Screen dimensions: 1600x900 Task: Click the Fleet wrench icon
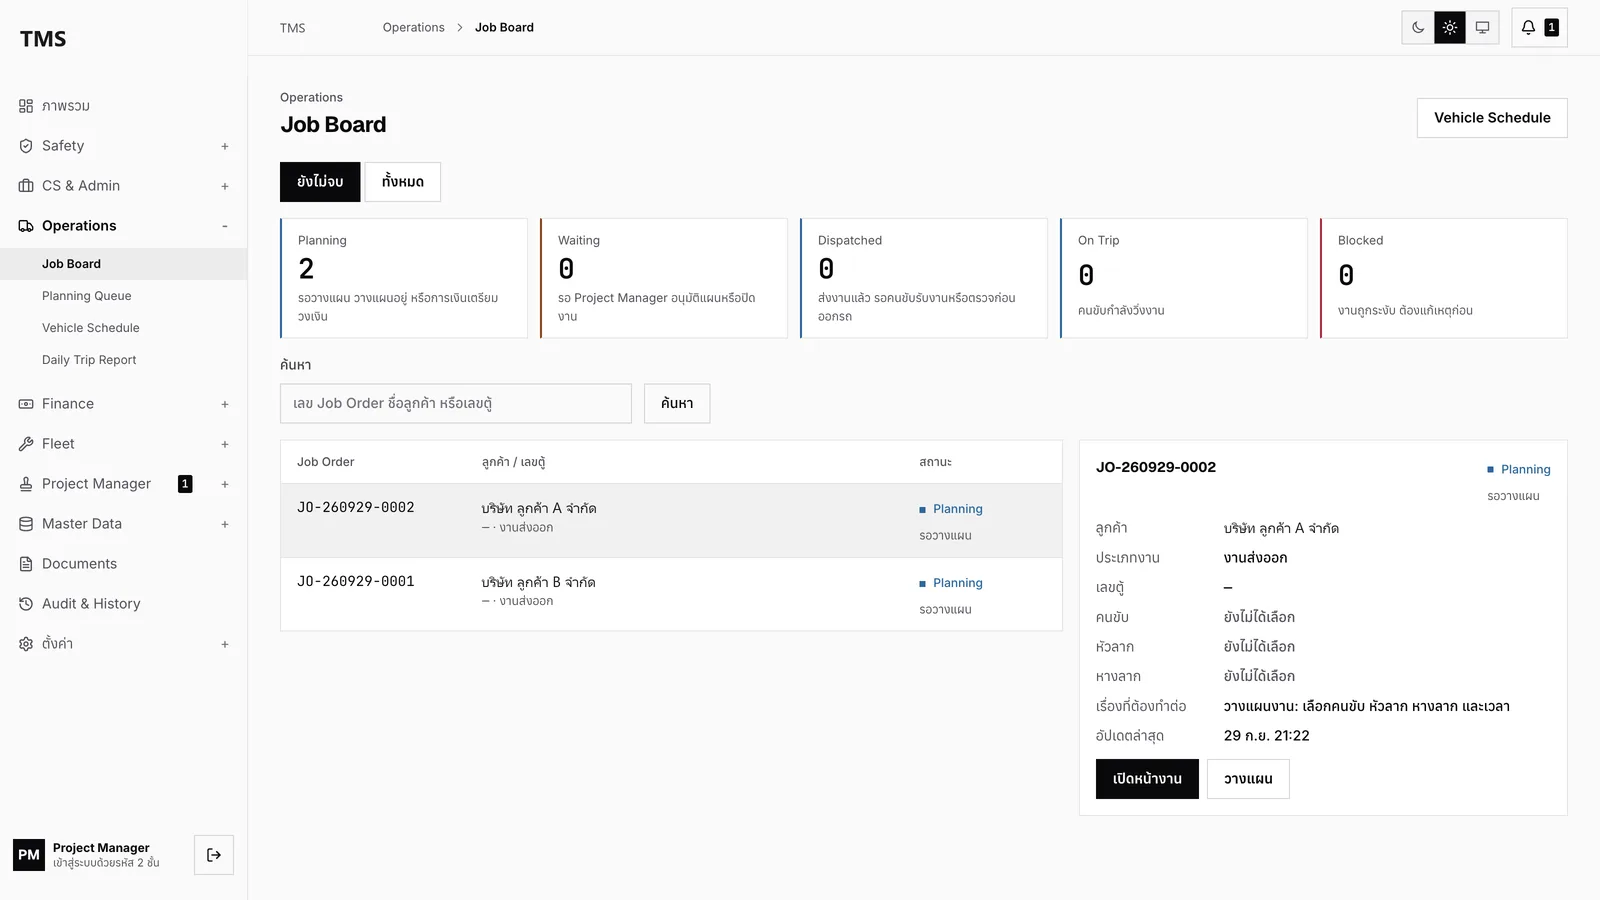click(26, 444)
